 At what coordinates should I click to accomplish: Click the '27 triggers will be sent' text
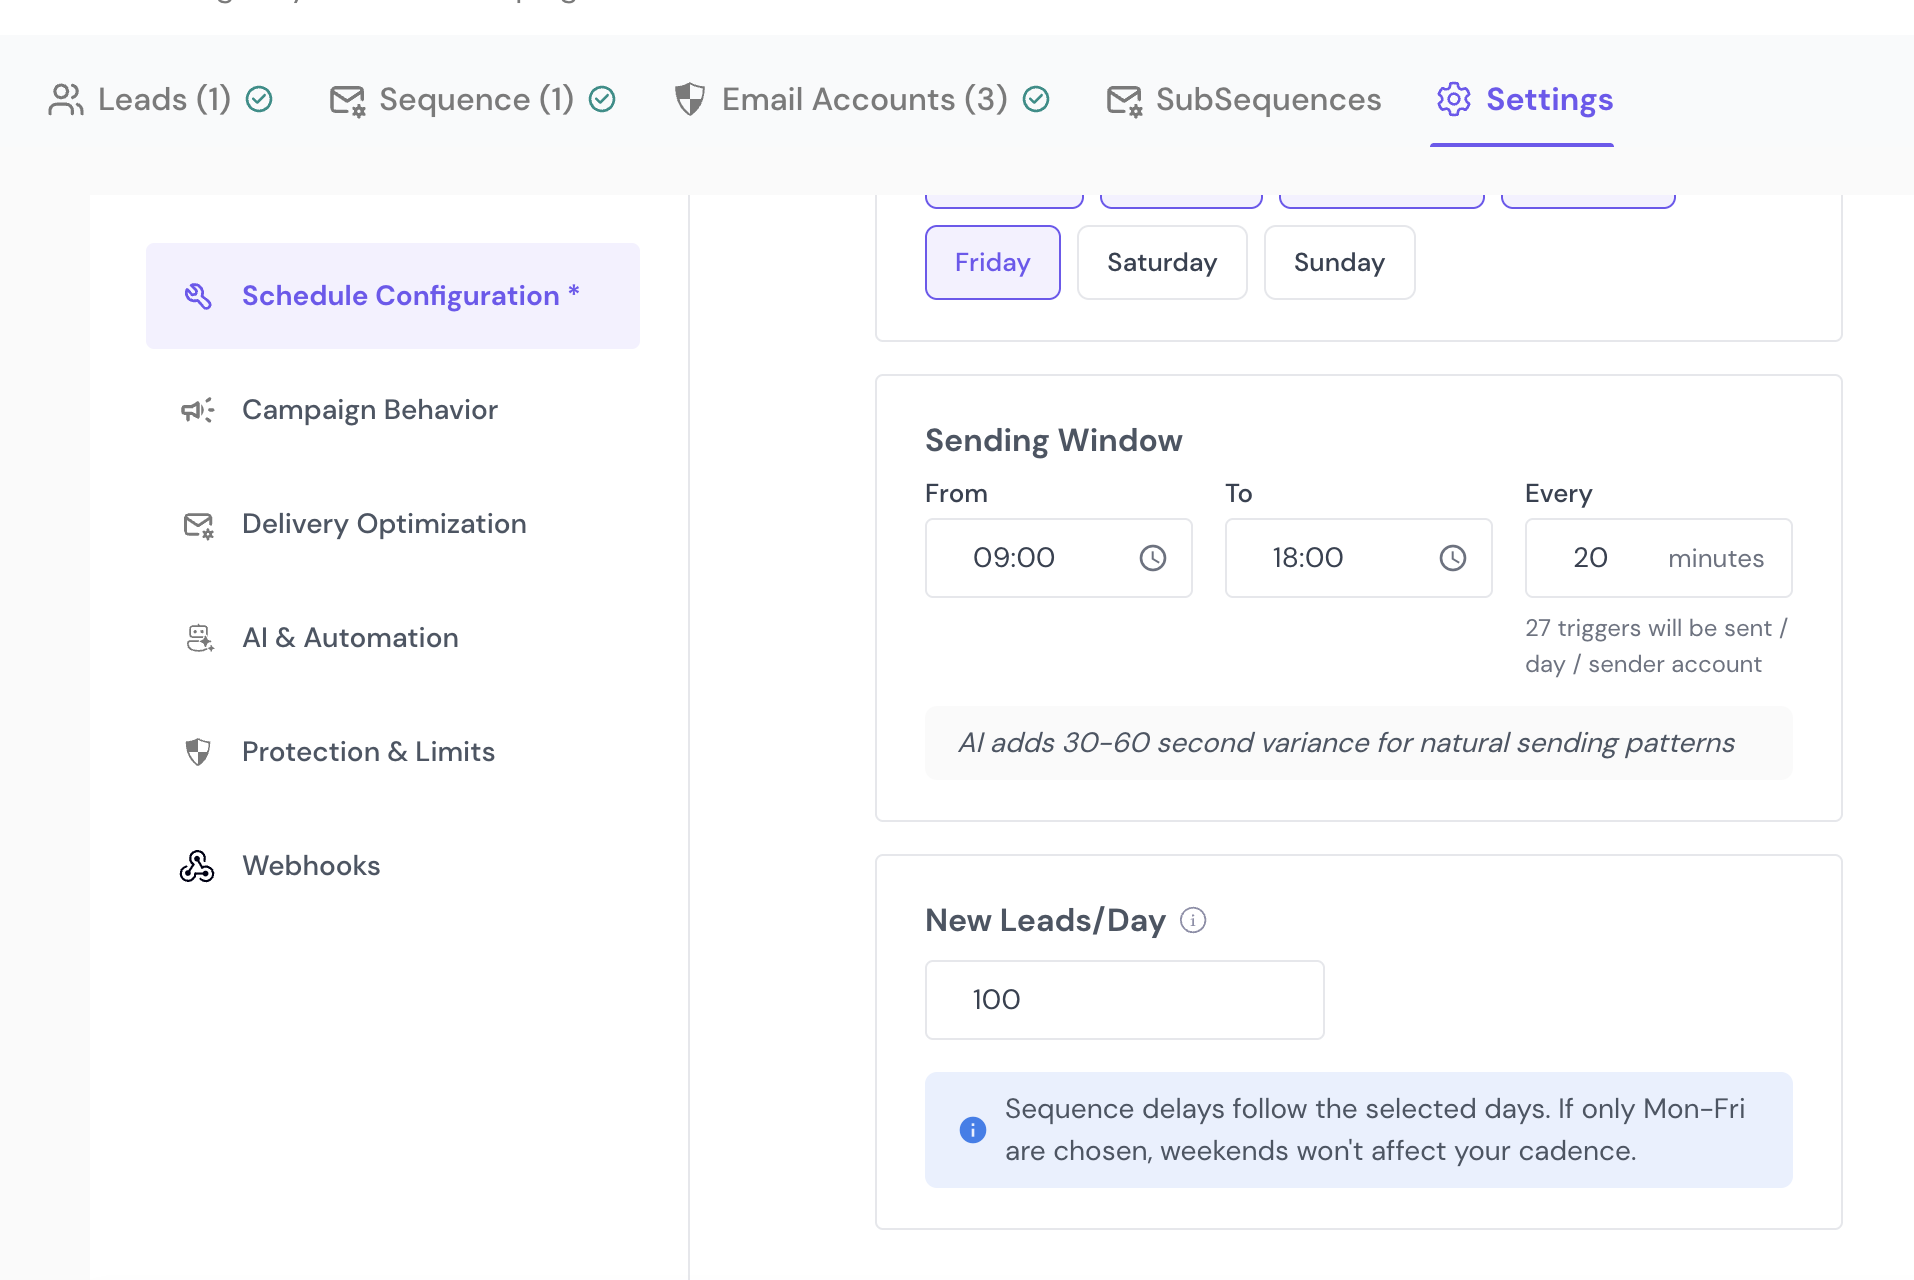(x=1657, y=646)
